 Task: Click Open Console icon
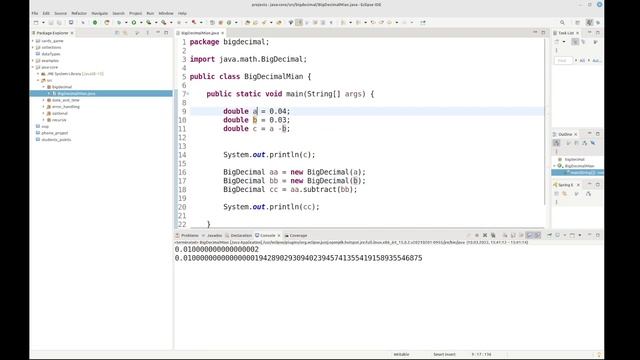click(572, 236)
